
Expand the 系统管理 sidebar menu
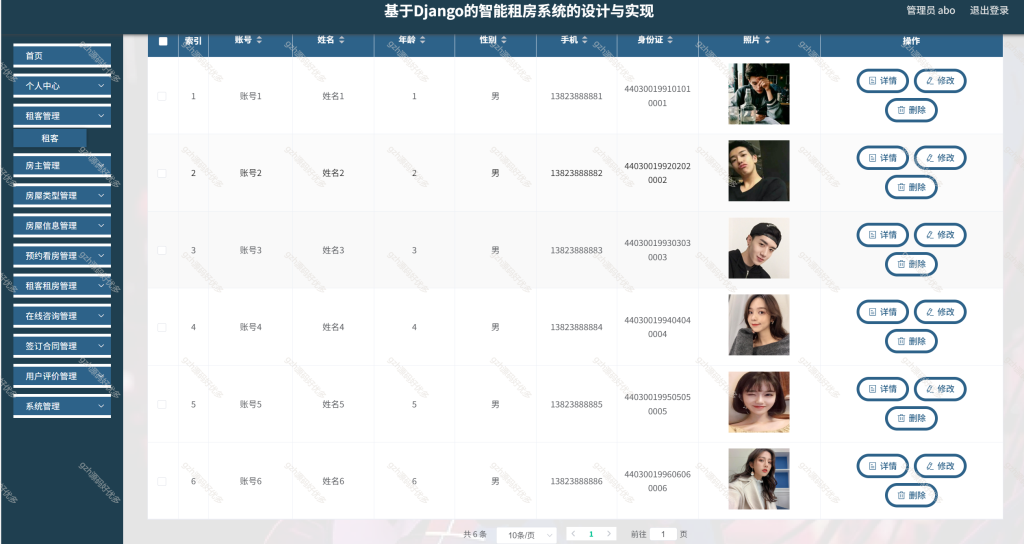62,406
